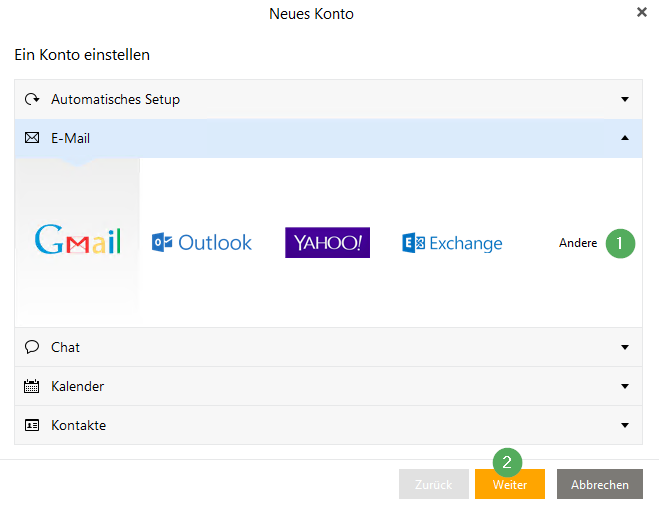
Task: Click the circular arrow Automatisches Setup icon
Action: pos(32,99)
